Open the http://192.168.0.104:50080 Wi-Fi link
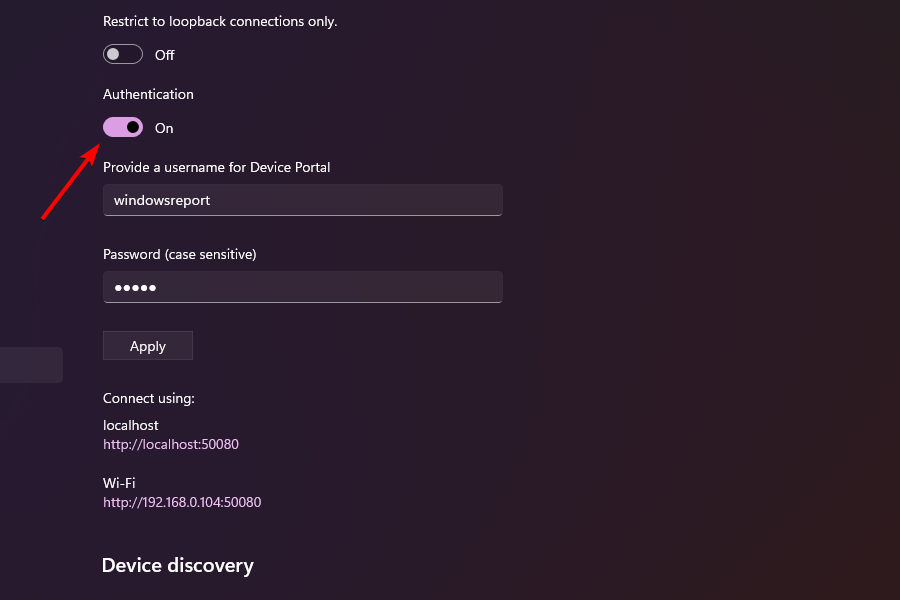The height and width of the screenshot is (600, 900). 182,502
